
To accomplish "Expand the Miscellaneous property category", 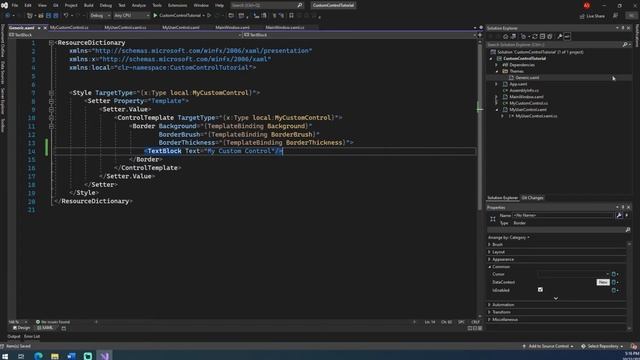I will (x=489, y=319).
